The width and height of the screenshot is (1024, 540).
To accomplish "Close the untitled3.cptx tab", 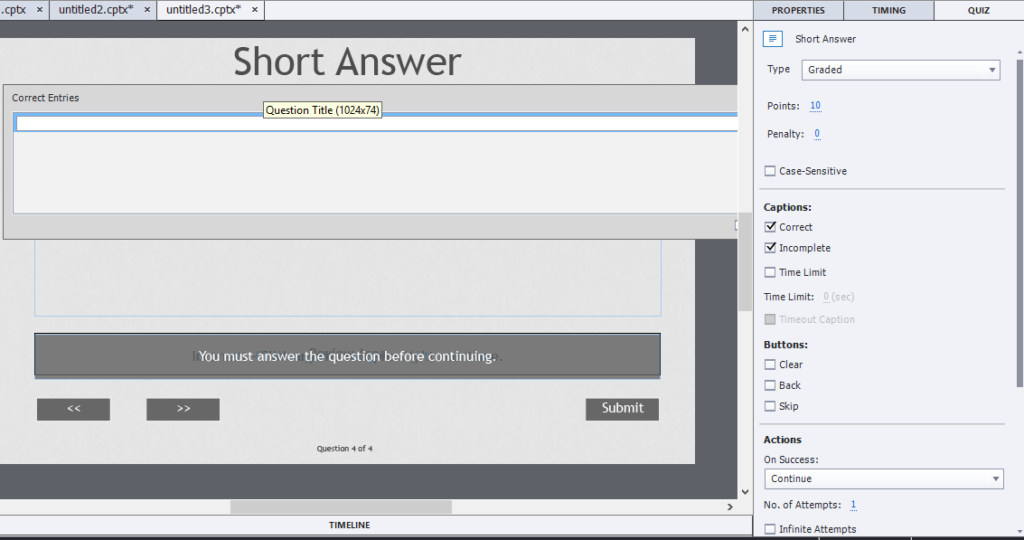I will [x=255, y=10].
